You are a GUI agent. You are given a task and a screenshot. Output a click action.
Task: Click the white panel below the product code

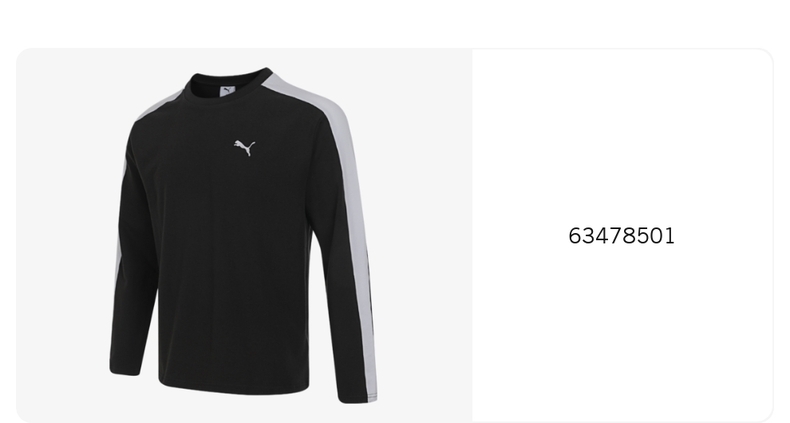(622, 332)
